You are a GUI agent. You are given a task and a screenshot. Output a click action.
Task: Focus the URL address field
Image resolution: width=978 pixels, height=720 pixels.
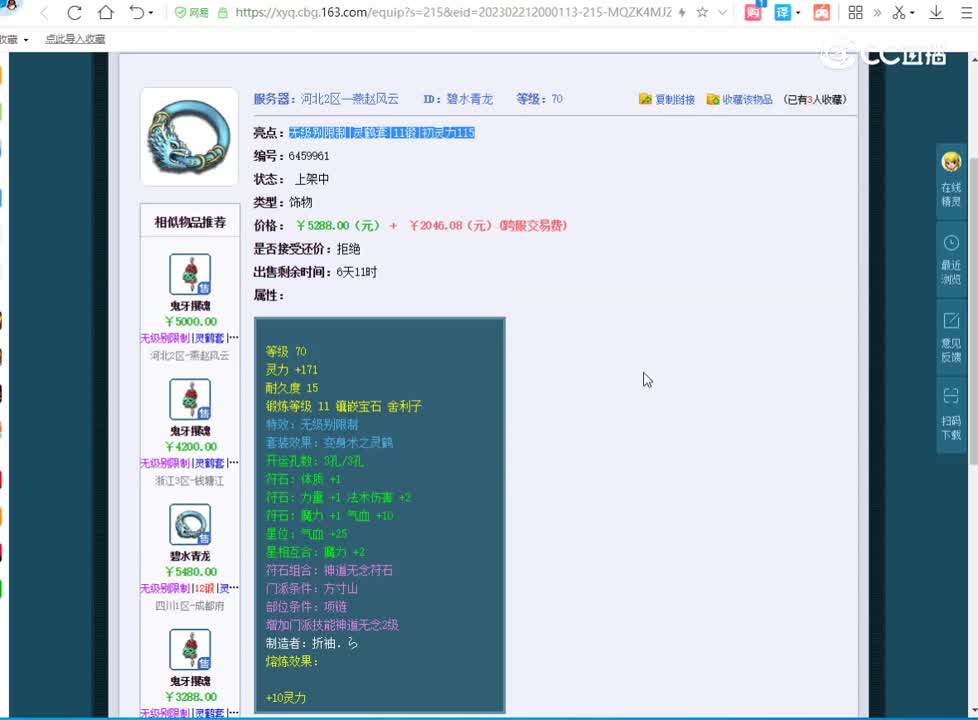tap(453, 12)
